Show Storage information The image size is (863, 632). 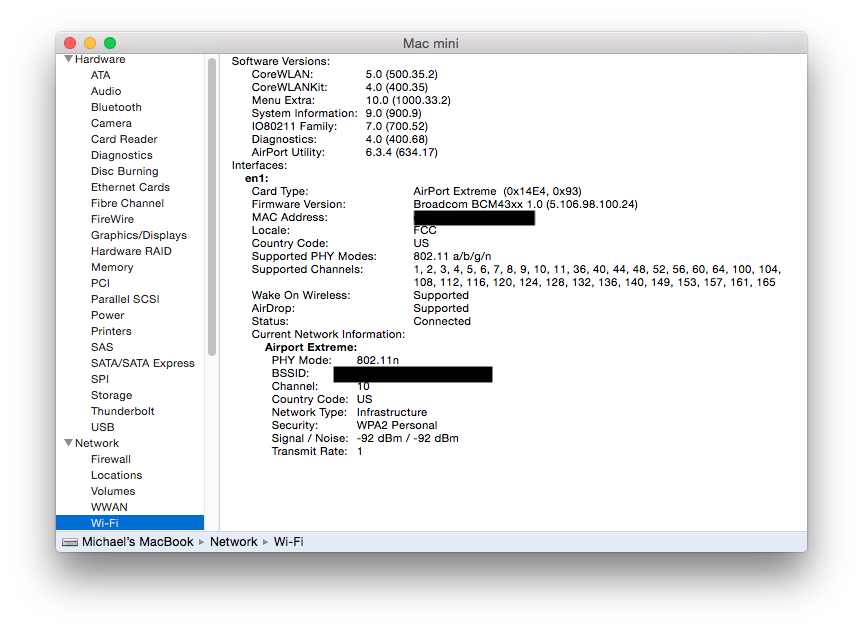click(111, 395)
